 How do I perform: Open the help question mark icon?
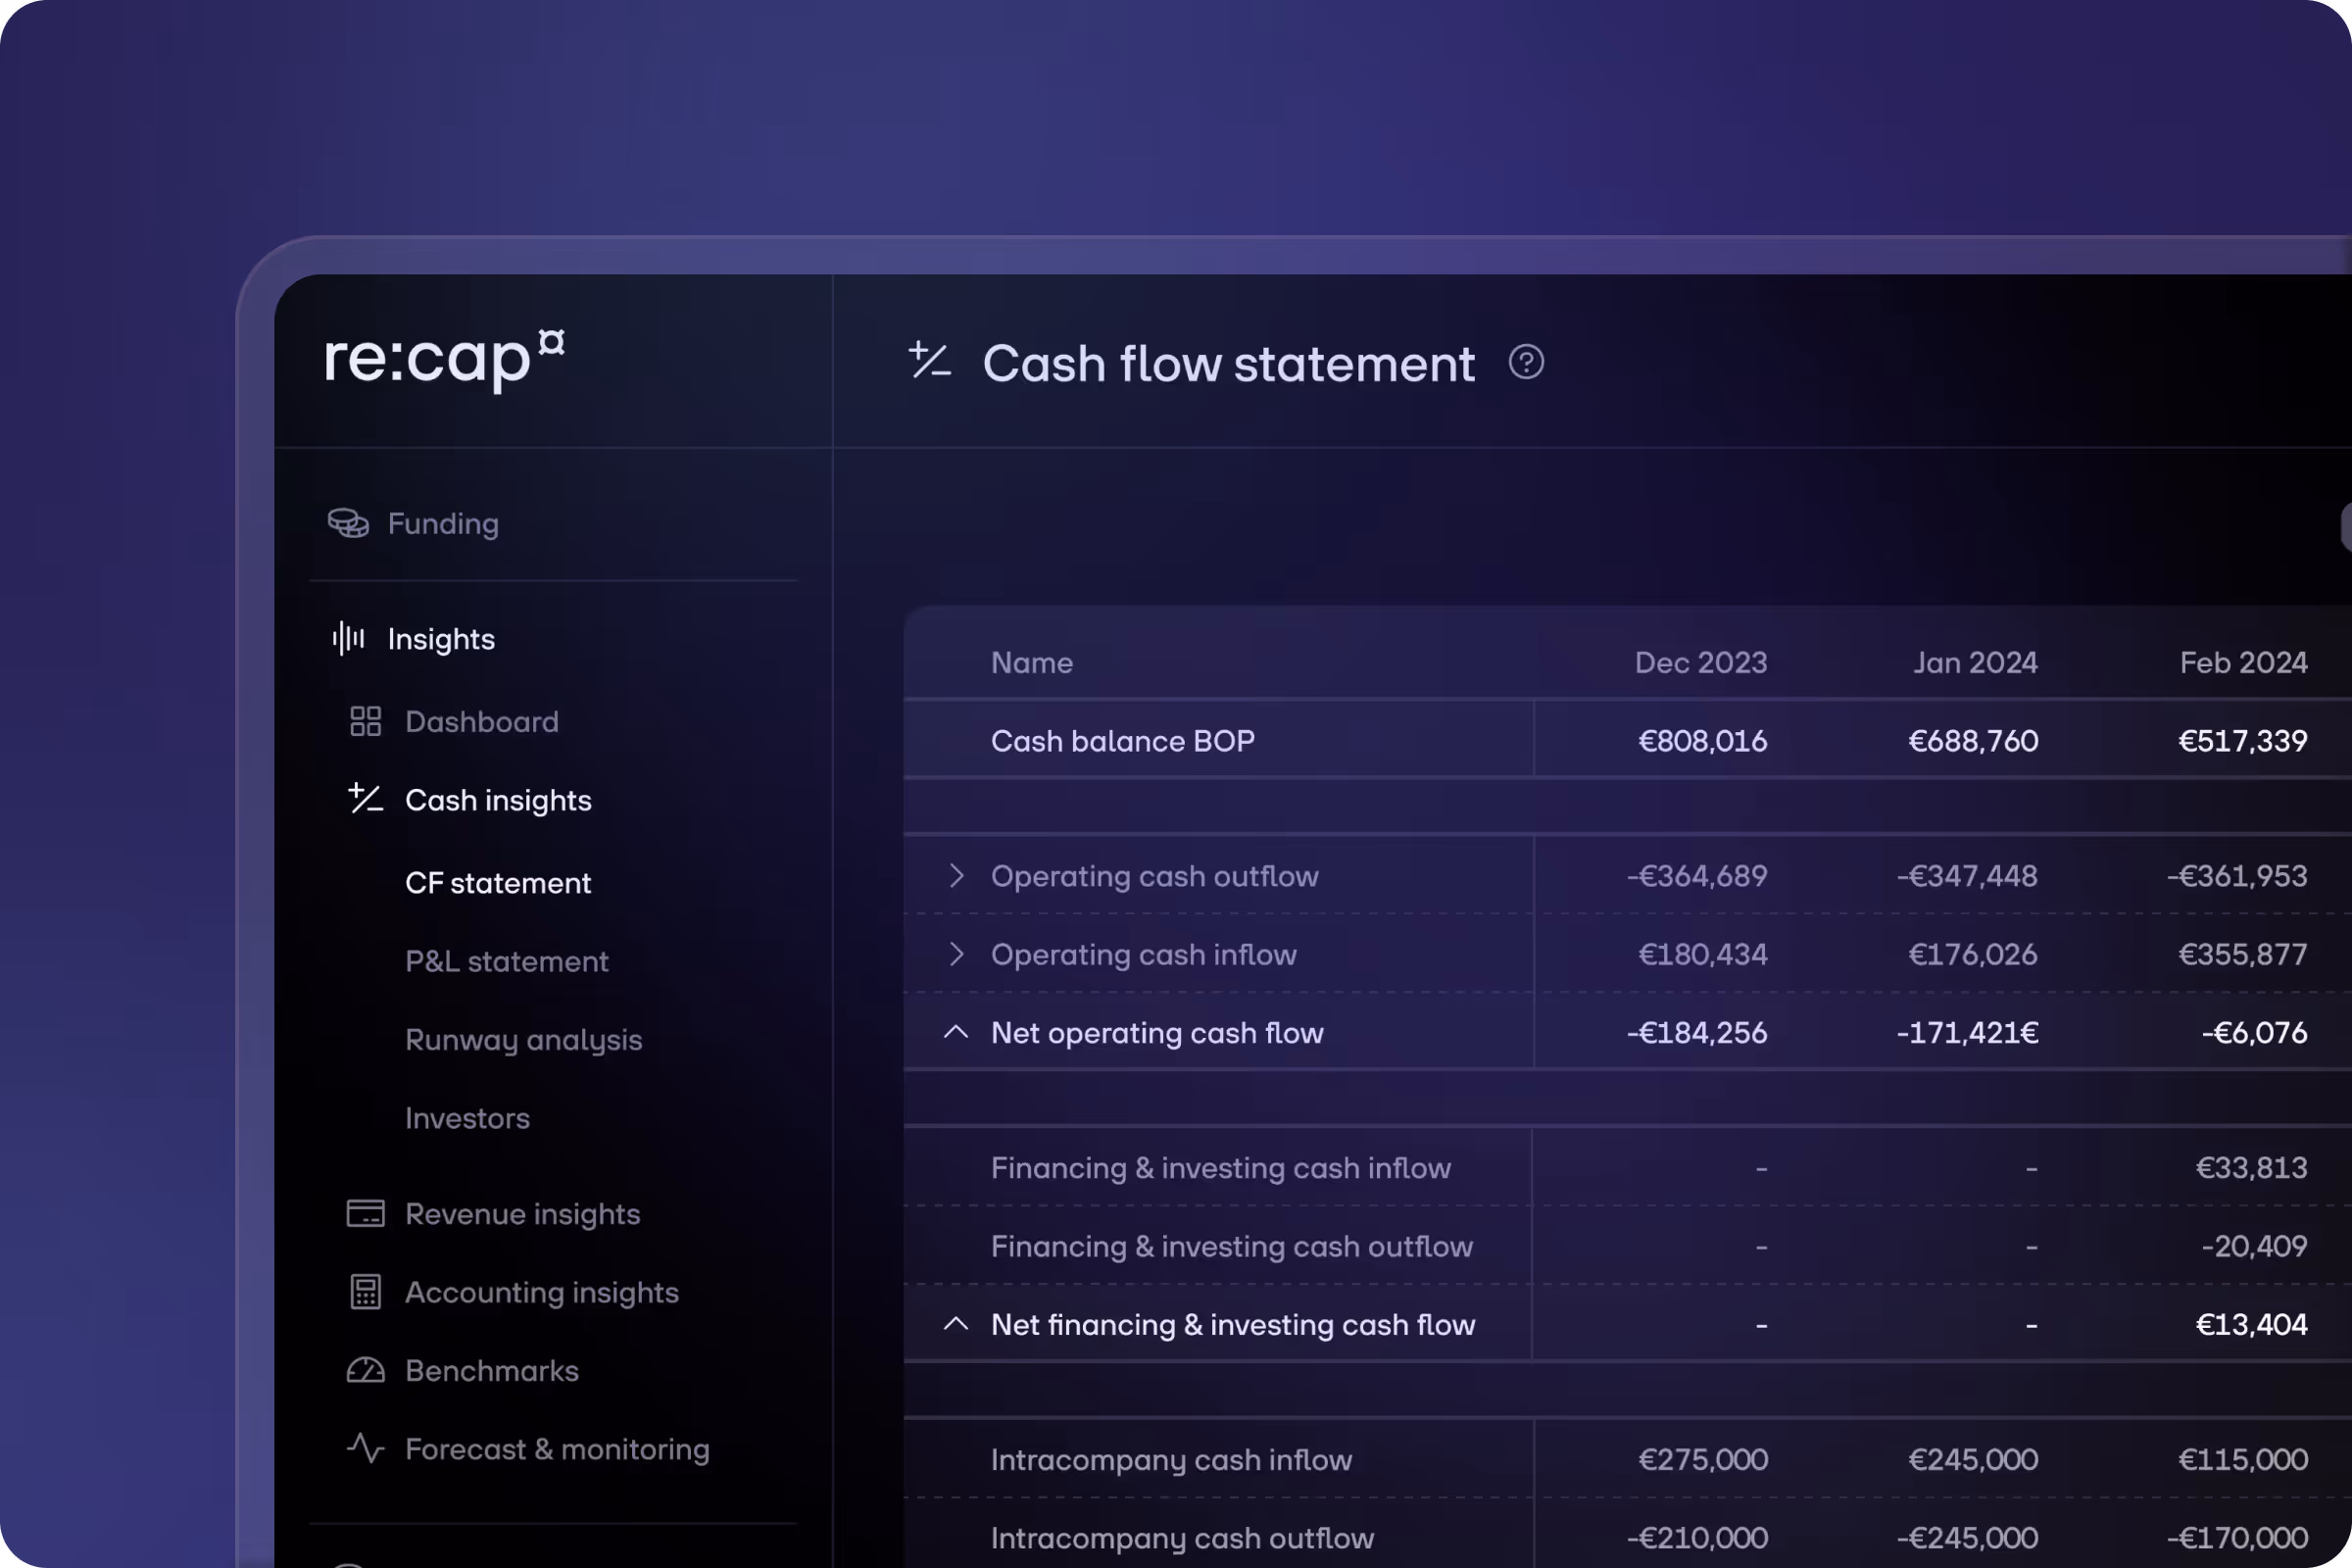point(1527,363)
